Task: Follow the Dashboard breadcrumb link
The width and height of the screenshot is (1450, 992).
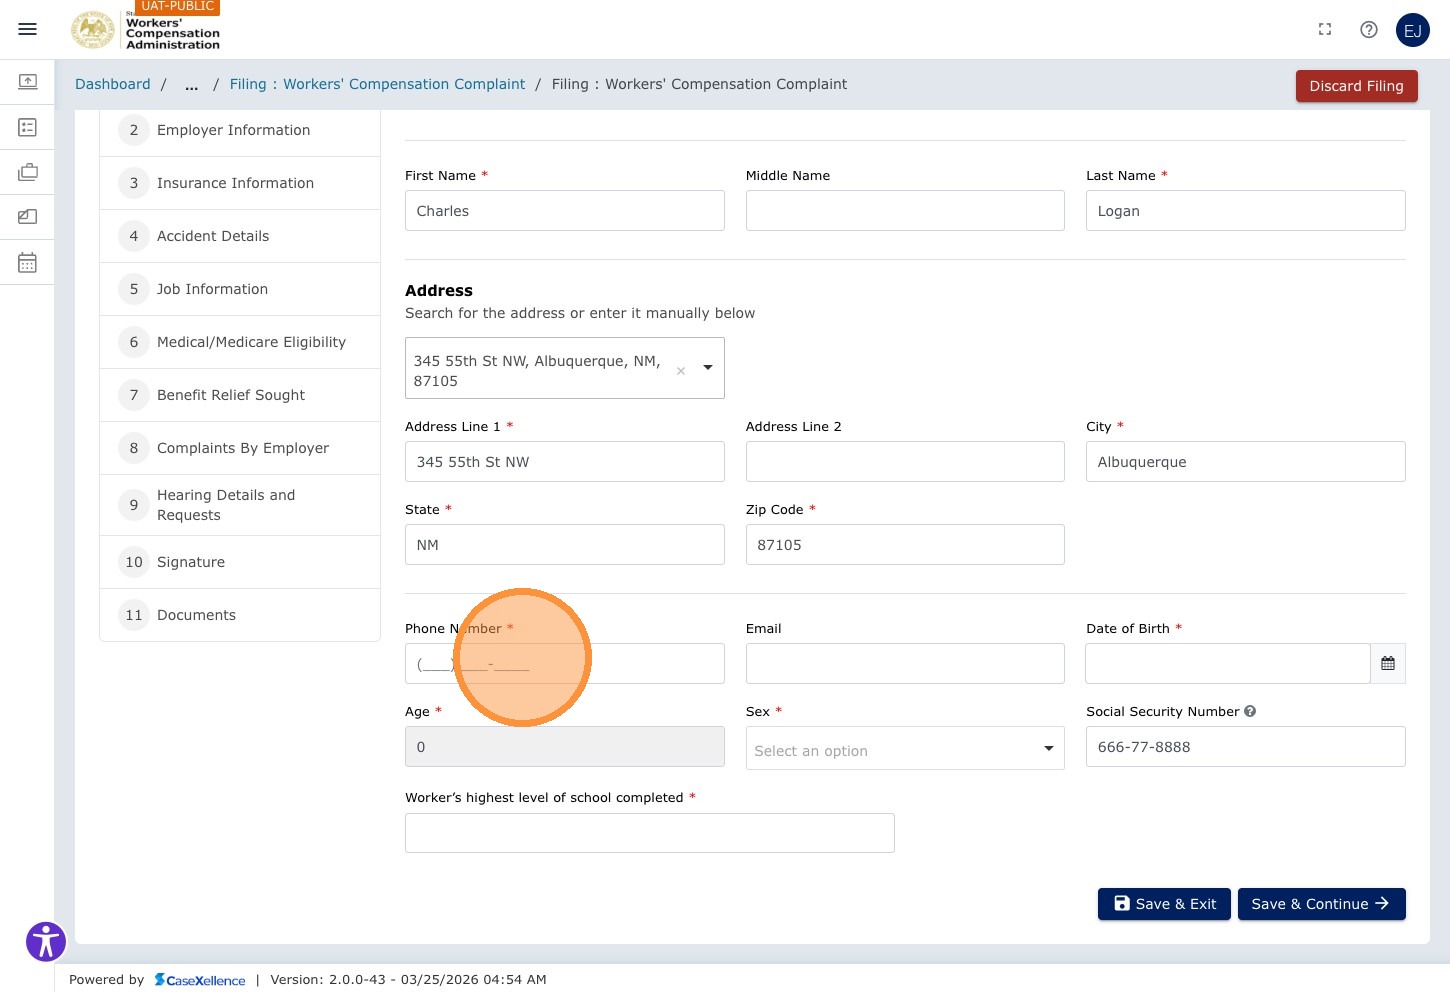Action: [x=113, y=84]
